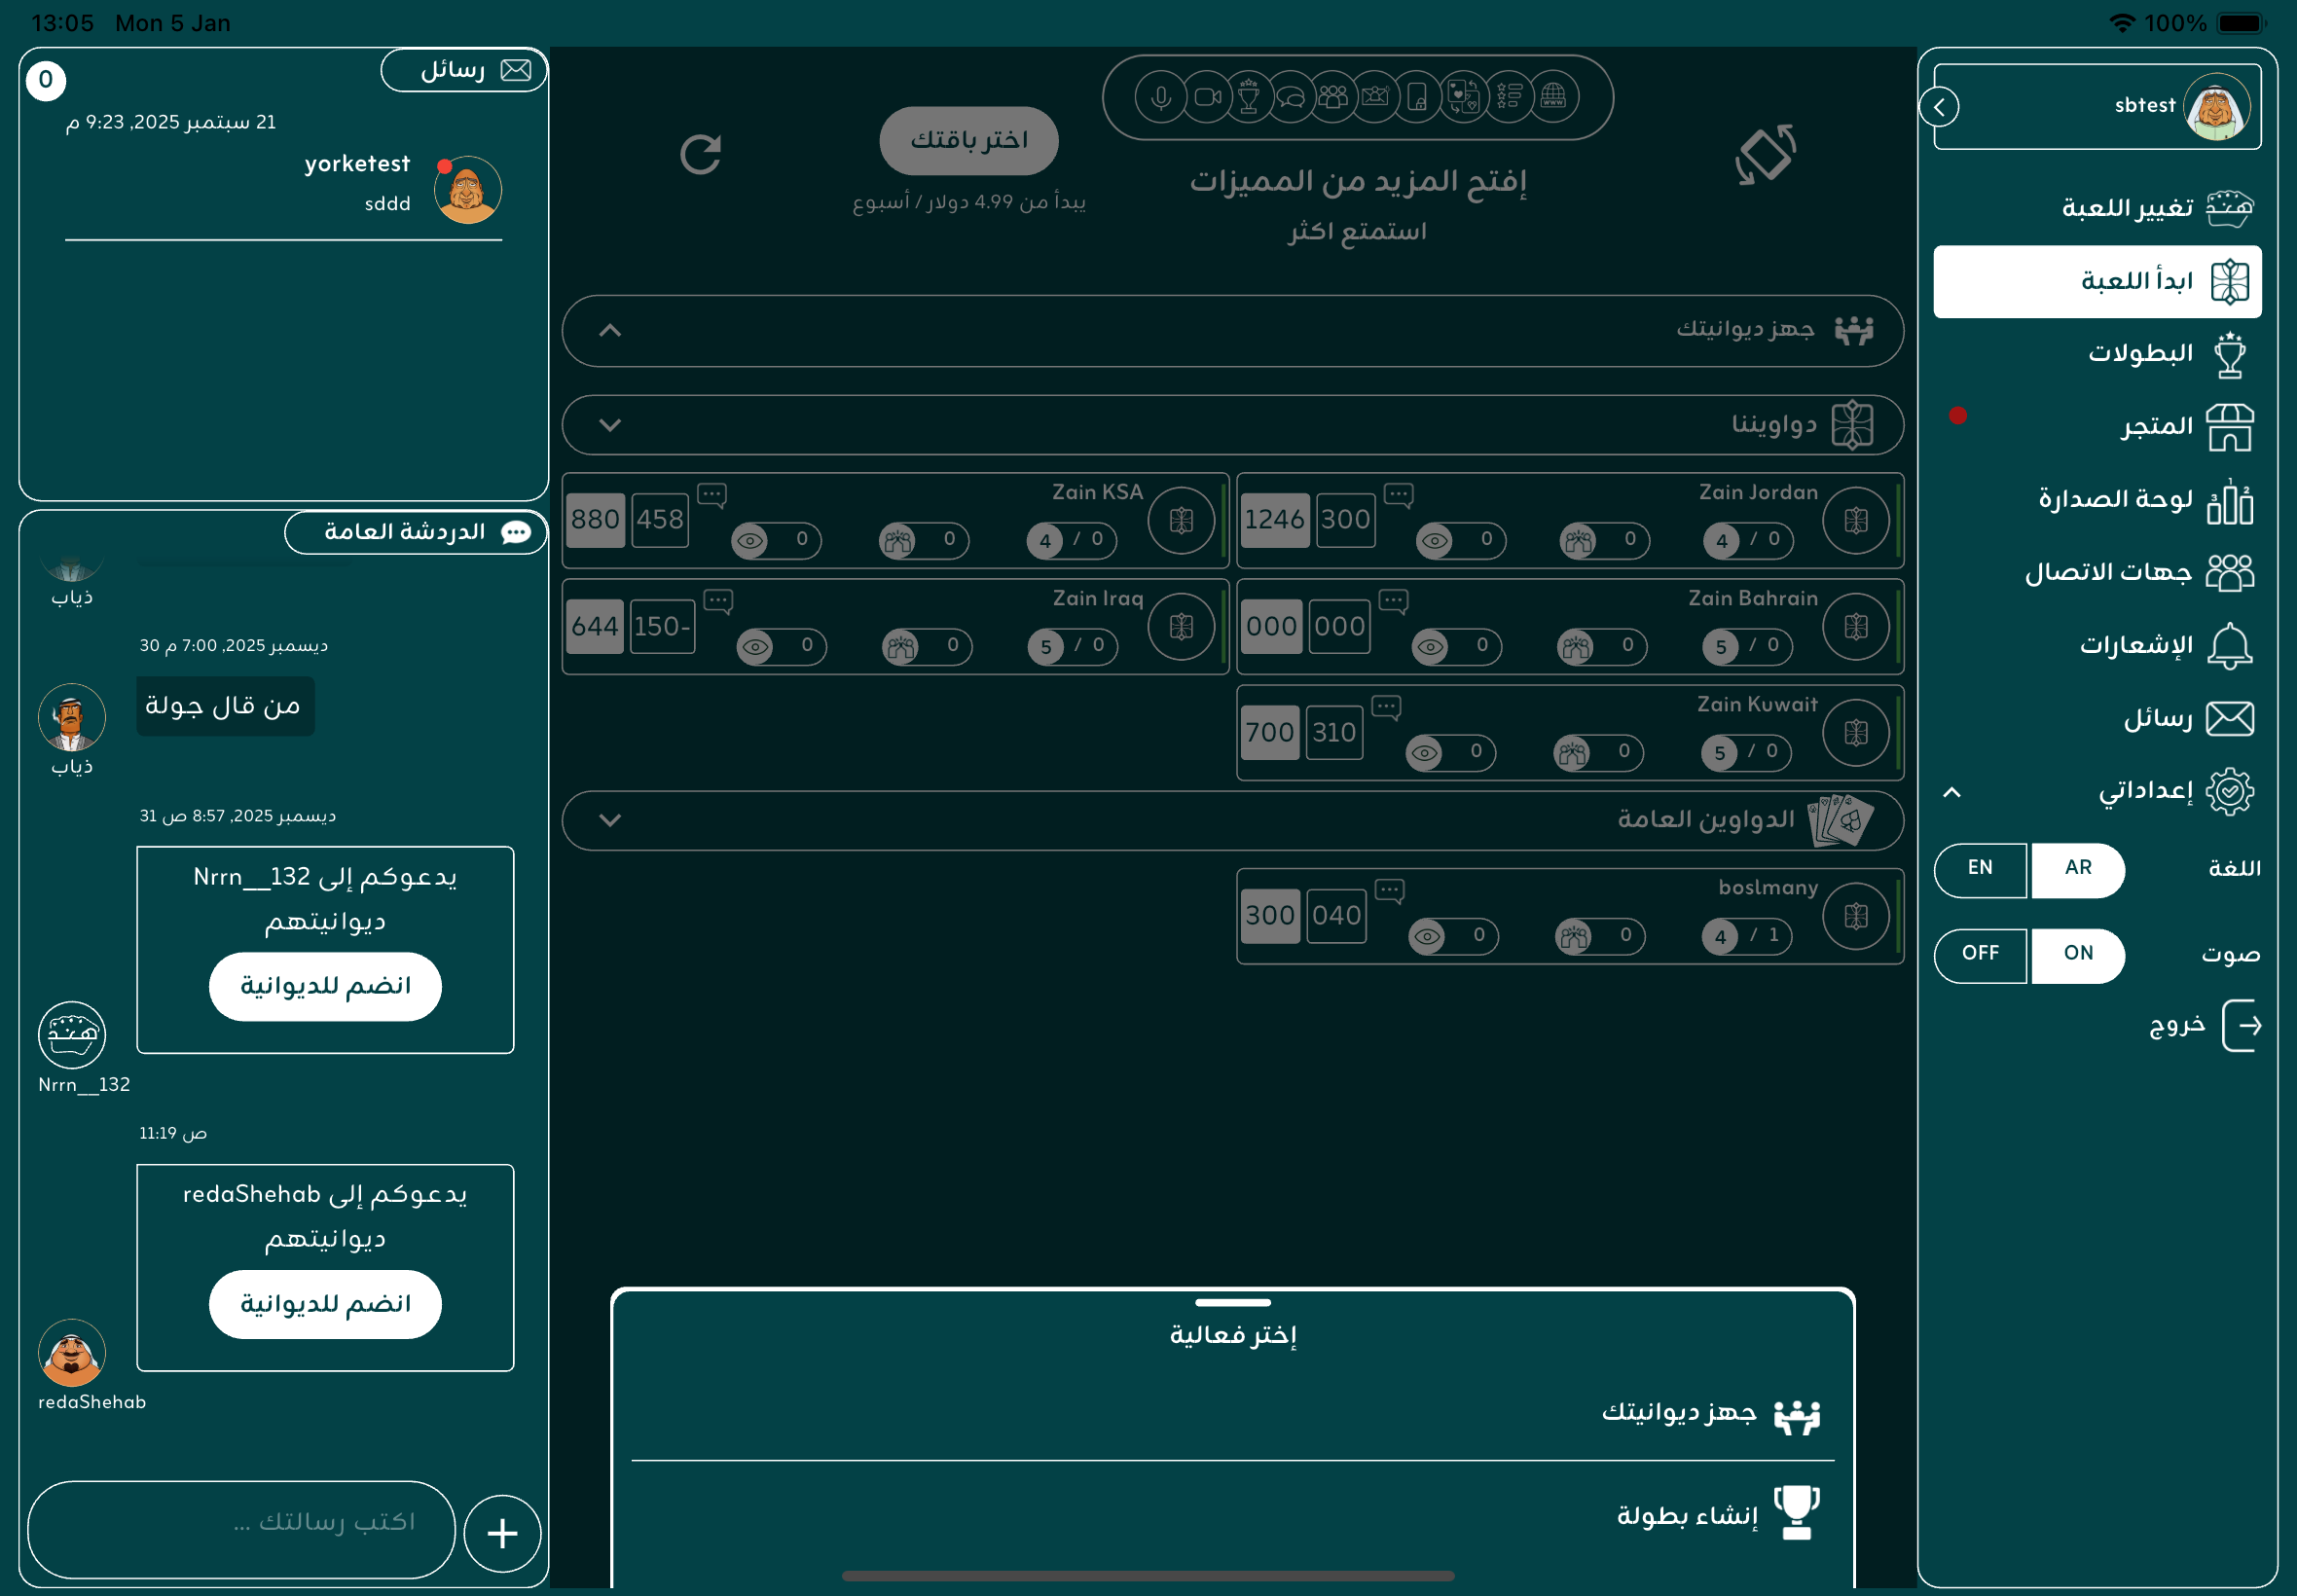Click the plus icon beside message field
Image resolution: width=2297 pixels, height=1596 pixels.
(502, 1533)
